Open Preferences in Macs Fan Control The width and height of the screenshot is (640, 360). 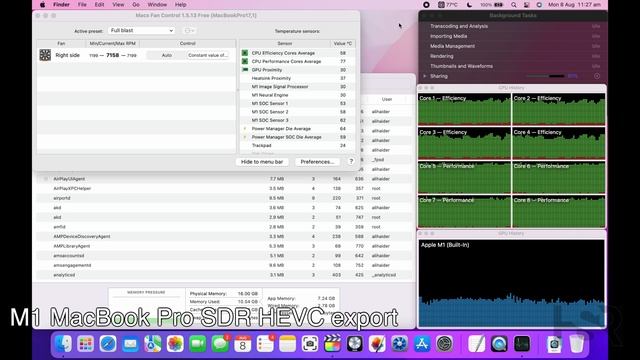[x=317, y=162]
